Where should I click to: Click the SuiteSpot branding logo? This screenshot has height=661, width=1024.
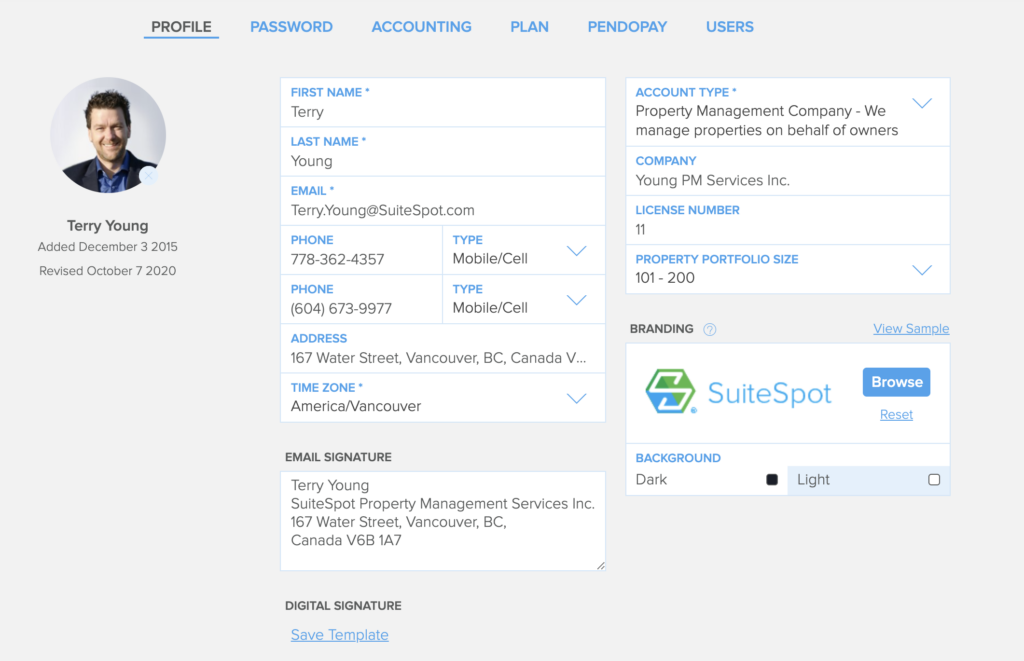(x=739, y=392)
